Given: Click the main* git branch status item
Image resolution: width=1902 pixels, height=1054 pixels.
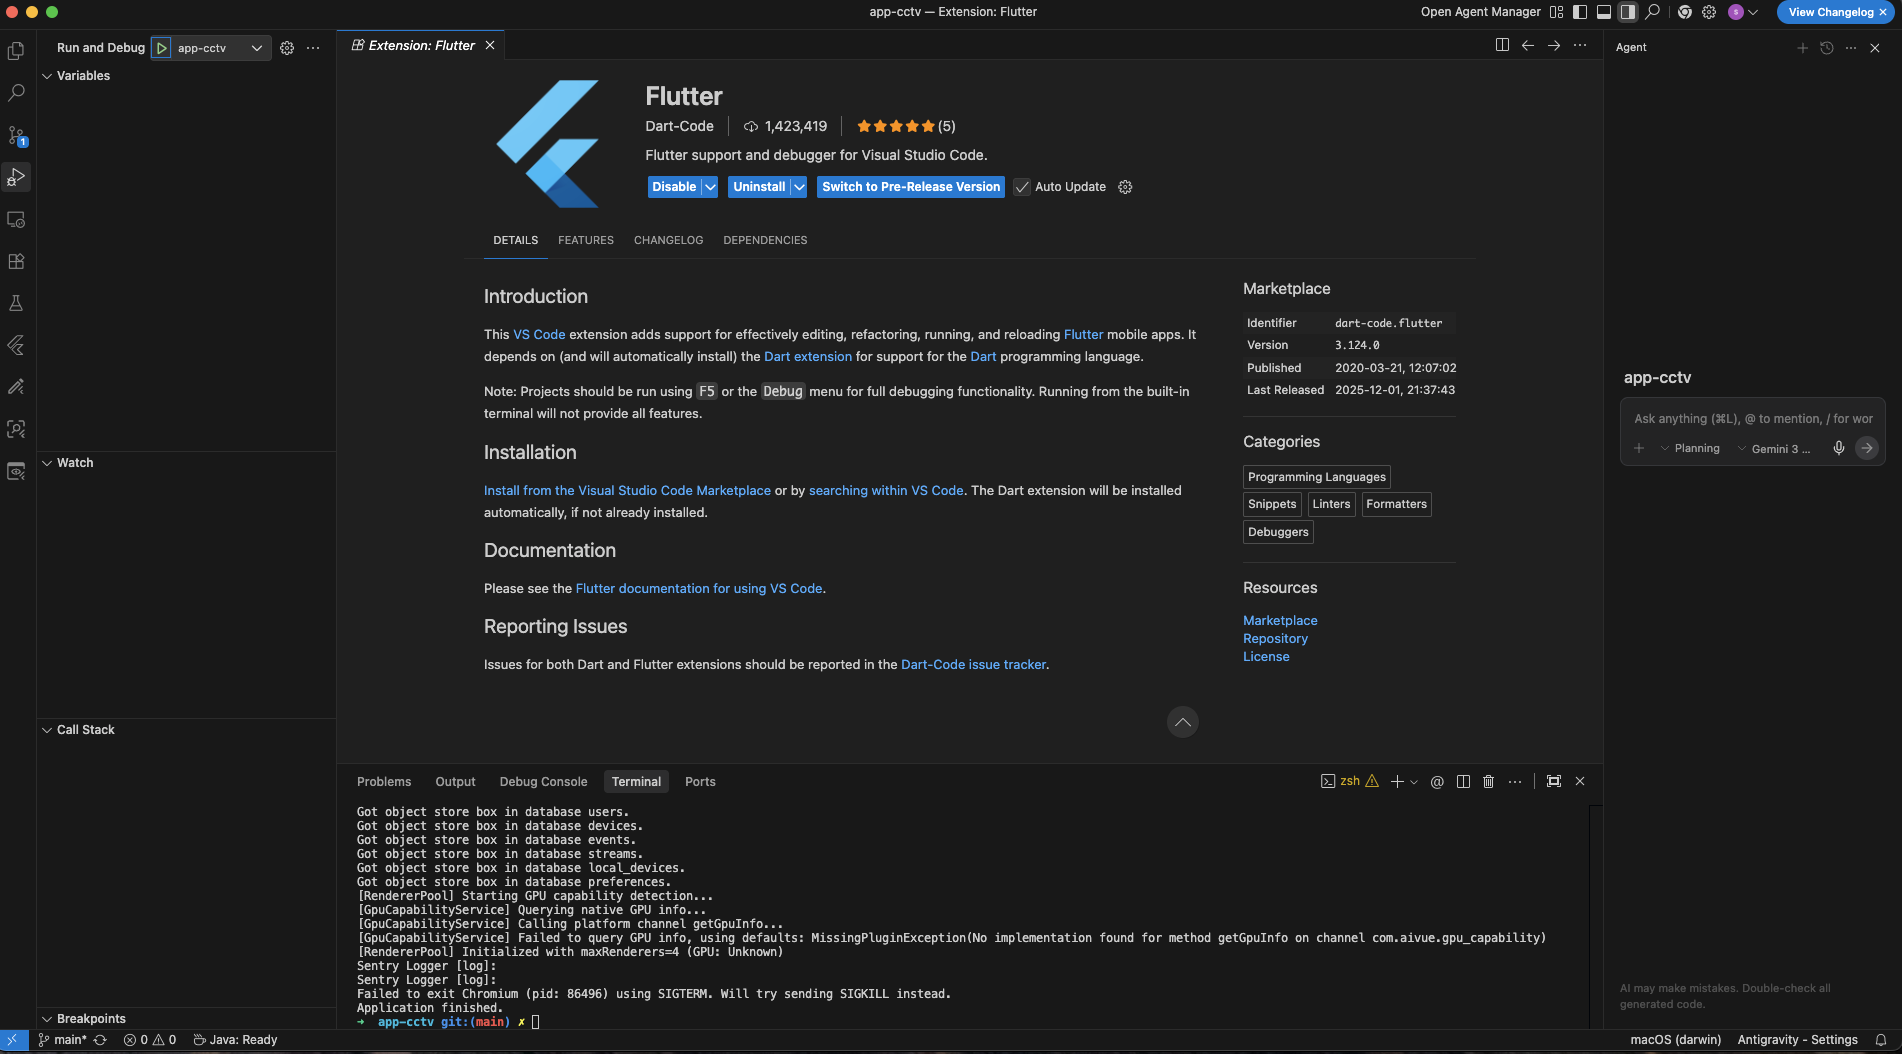Looking at the screenshot, I should (63, 1040).
